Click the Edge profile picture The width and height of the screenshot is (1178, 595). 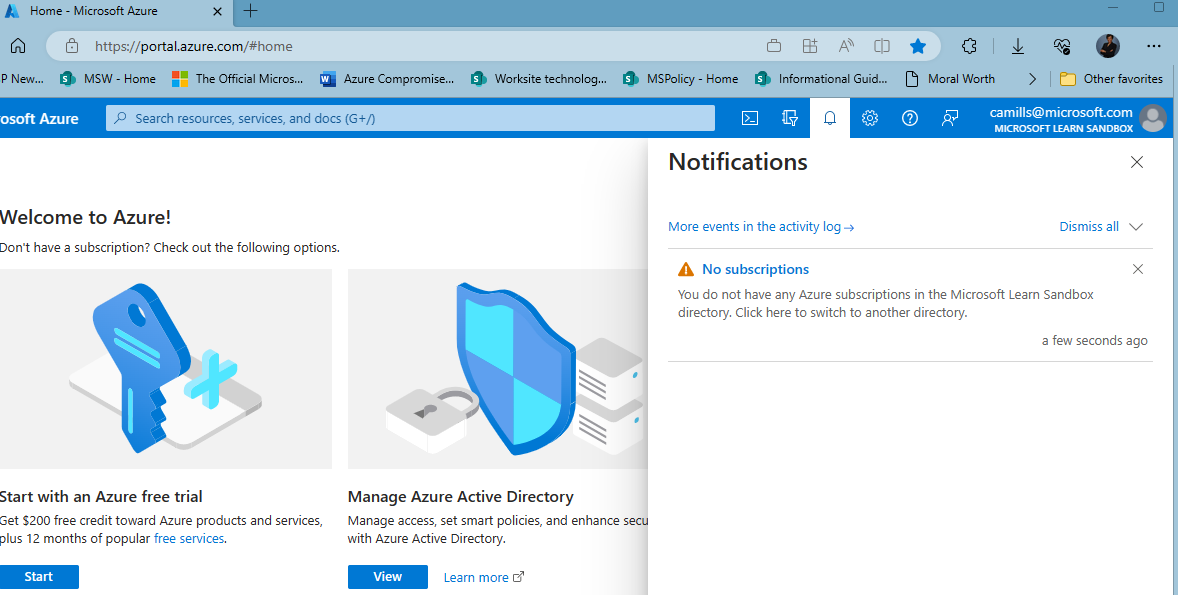click(x=1108, y=46)
